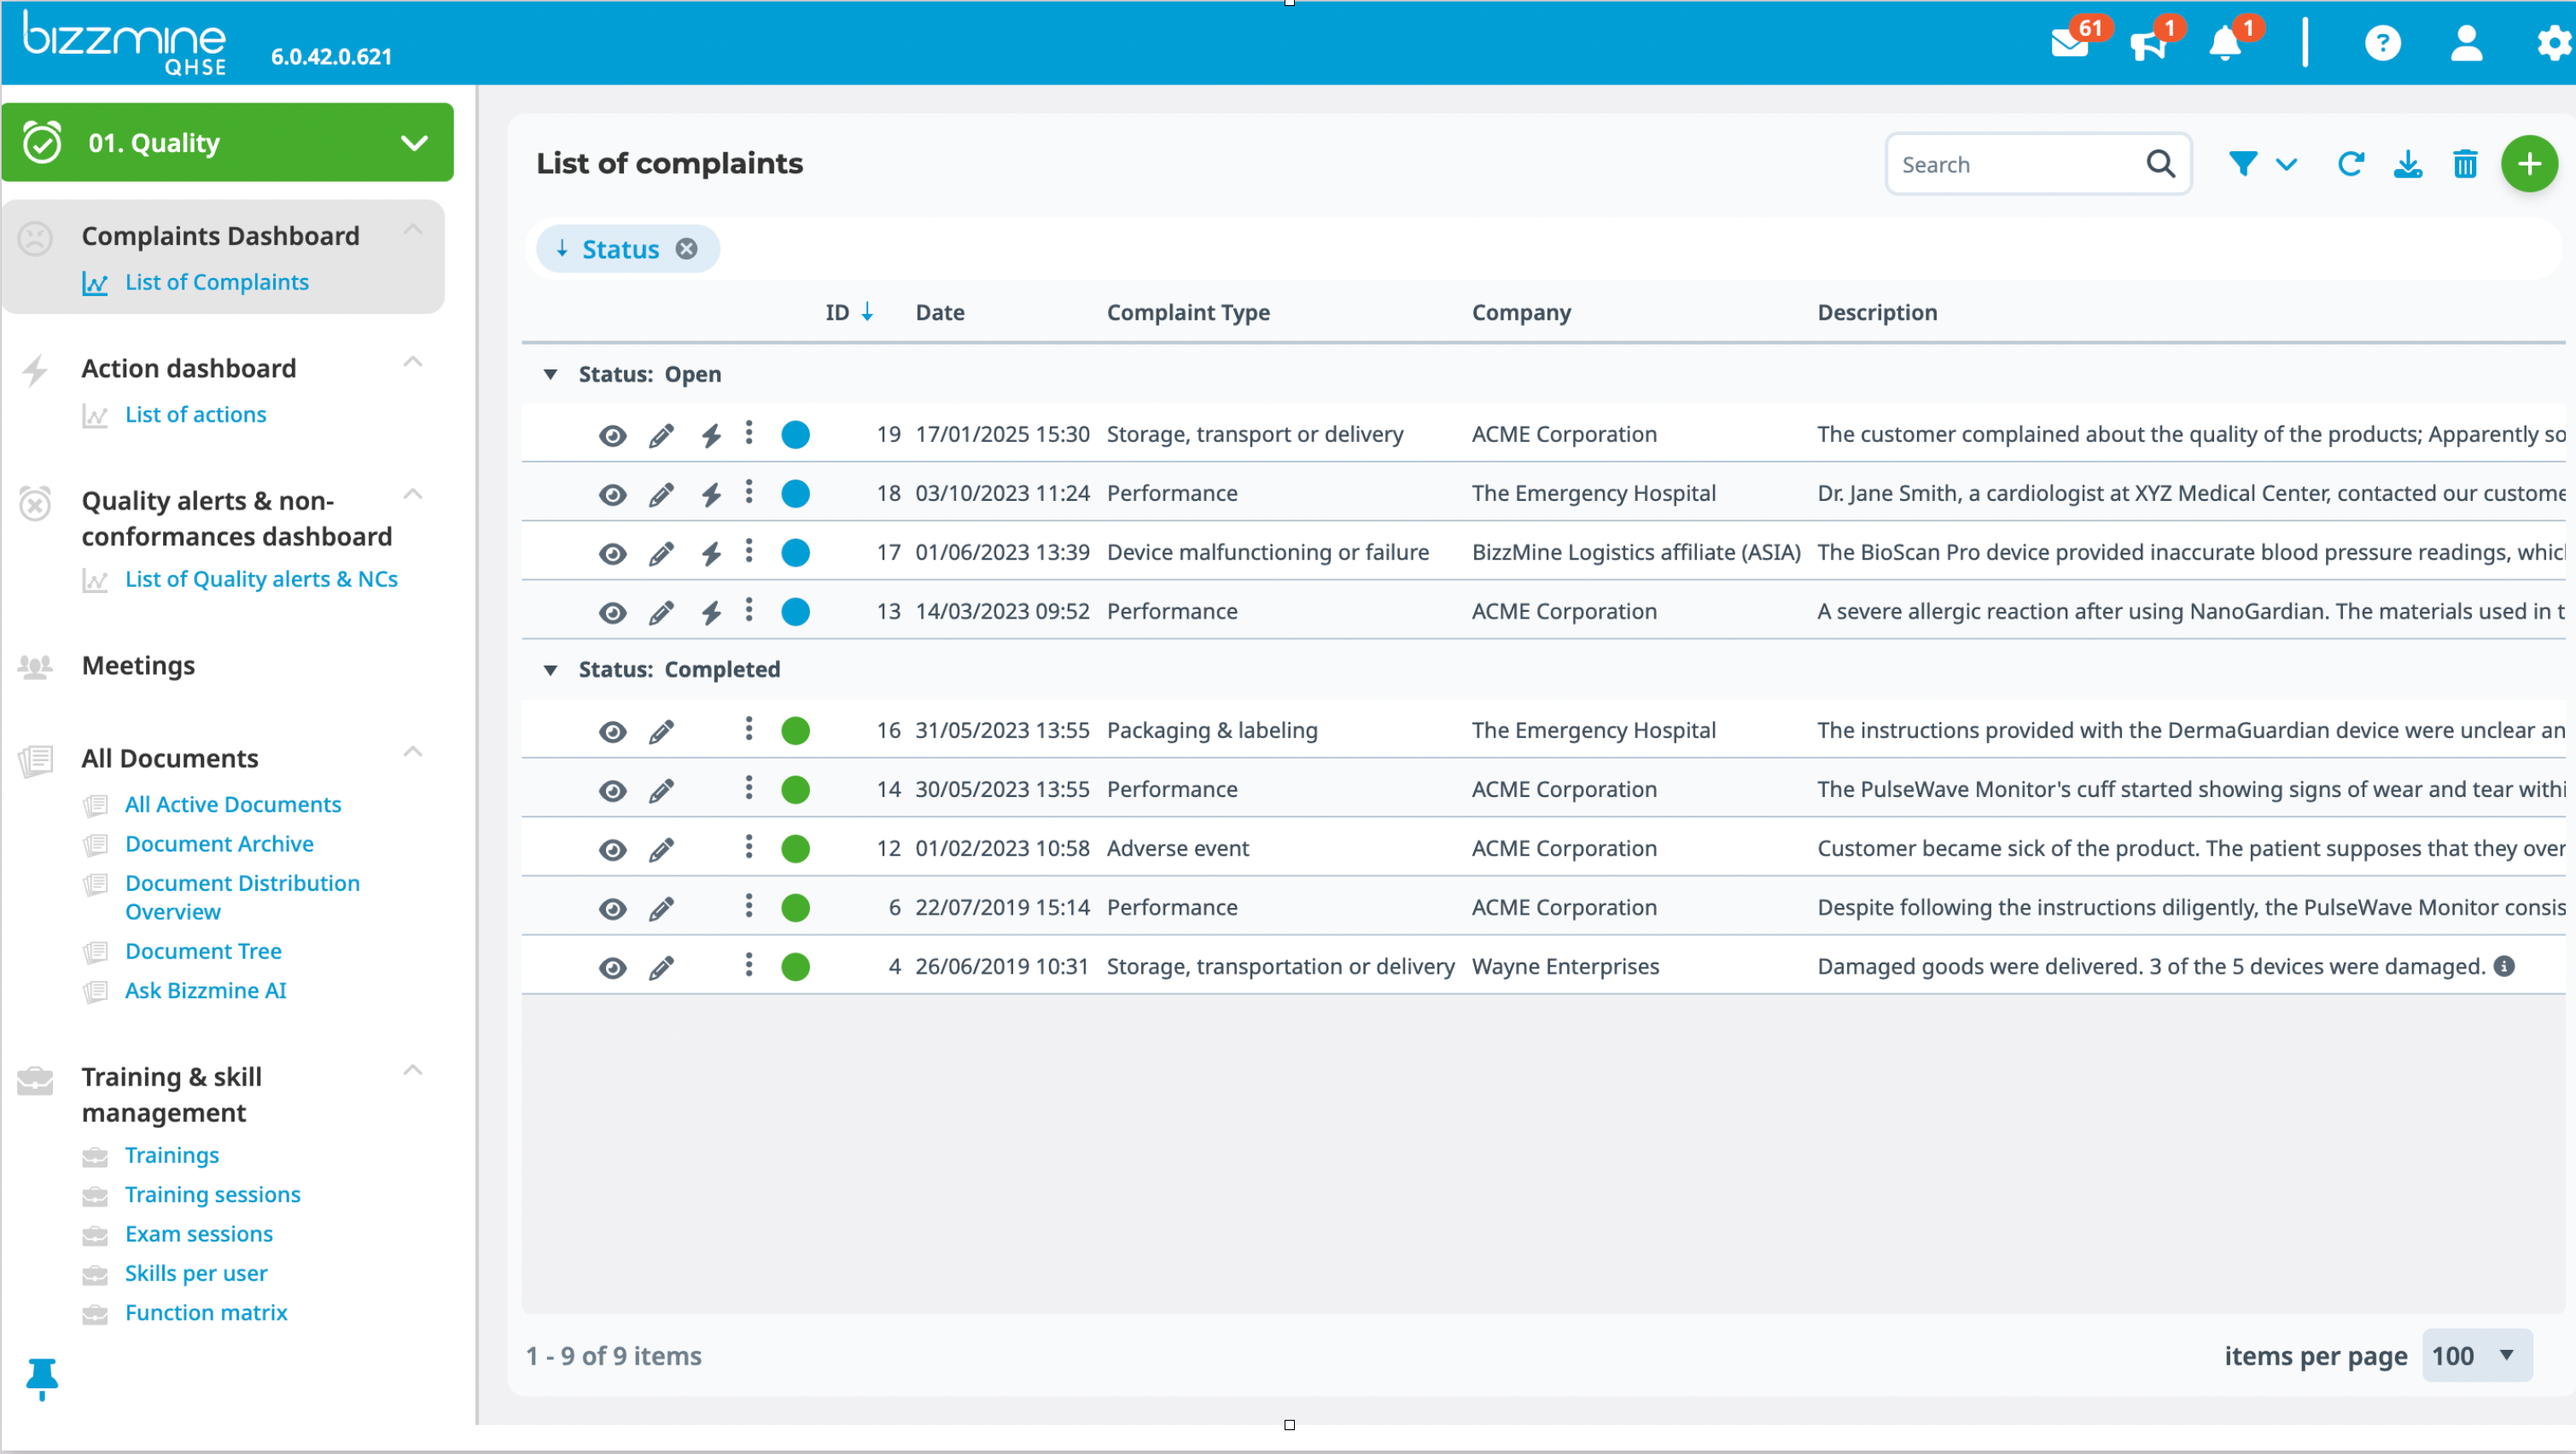Image resolution: width=2576 pixels, height=1454 pixels.
Task: Open the items per page dropdown
Action: [x=2476, y=1356]
